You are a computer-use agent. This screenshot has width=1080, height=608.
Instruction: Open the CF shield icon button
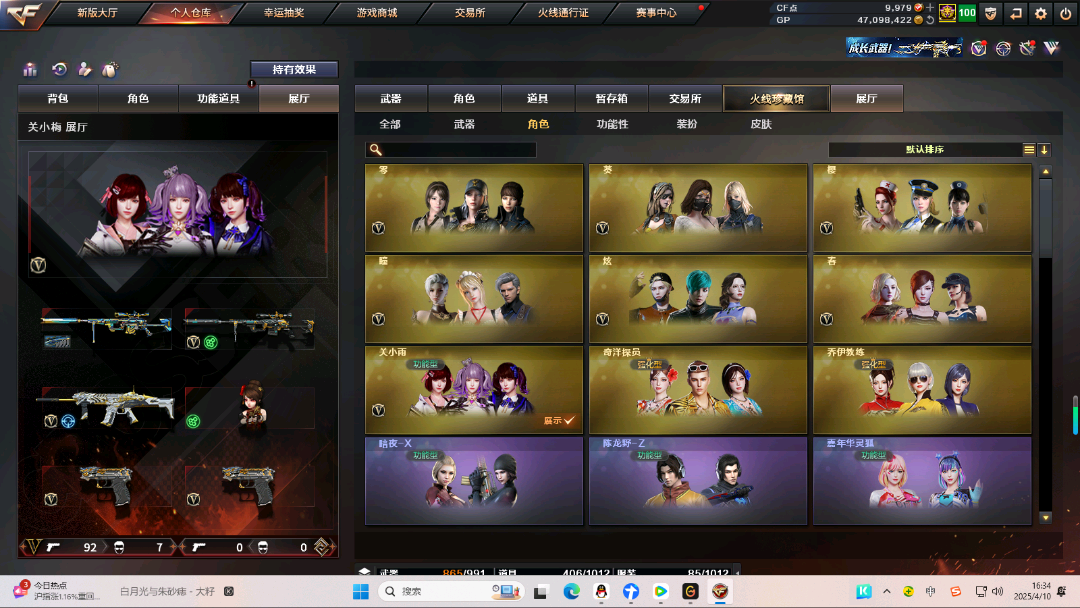pyautogui.click(x=990, y=13)
